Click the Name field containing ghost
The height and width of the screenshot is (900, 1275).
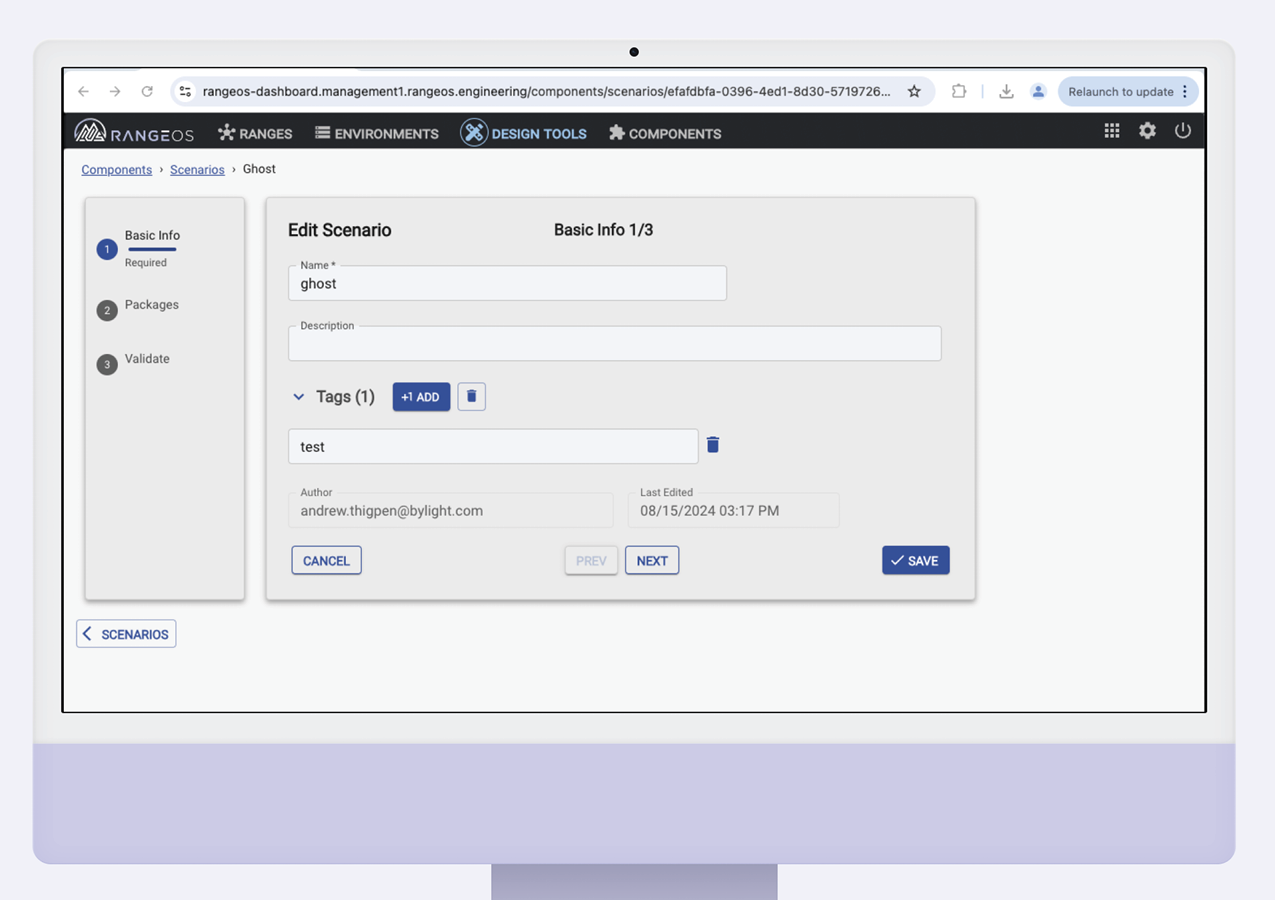(x=507, y=283)
